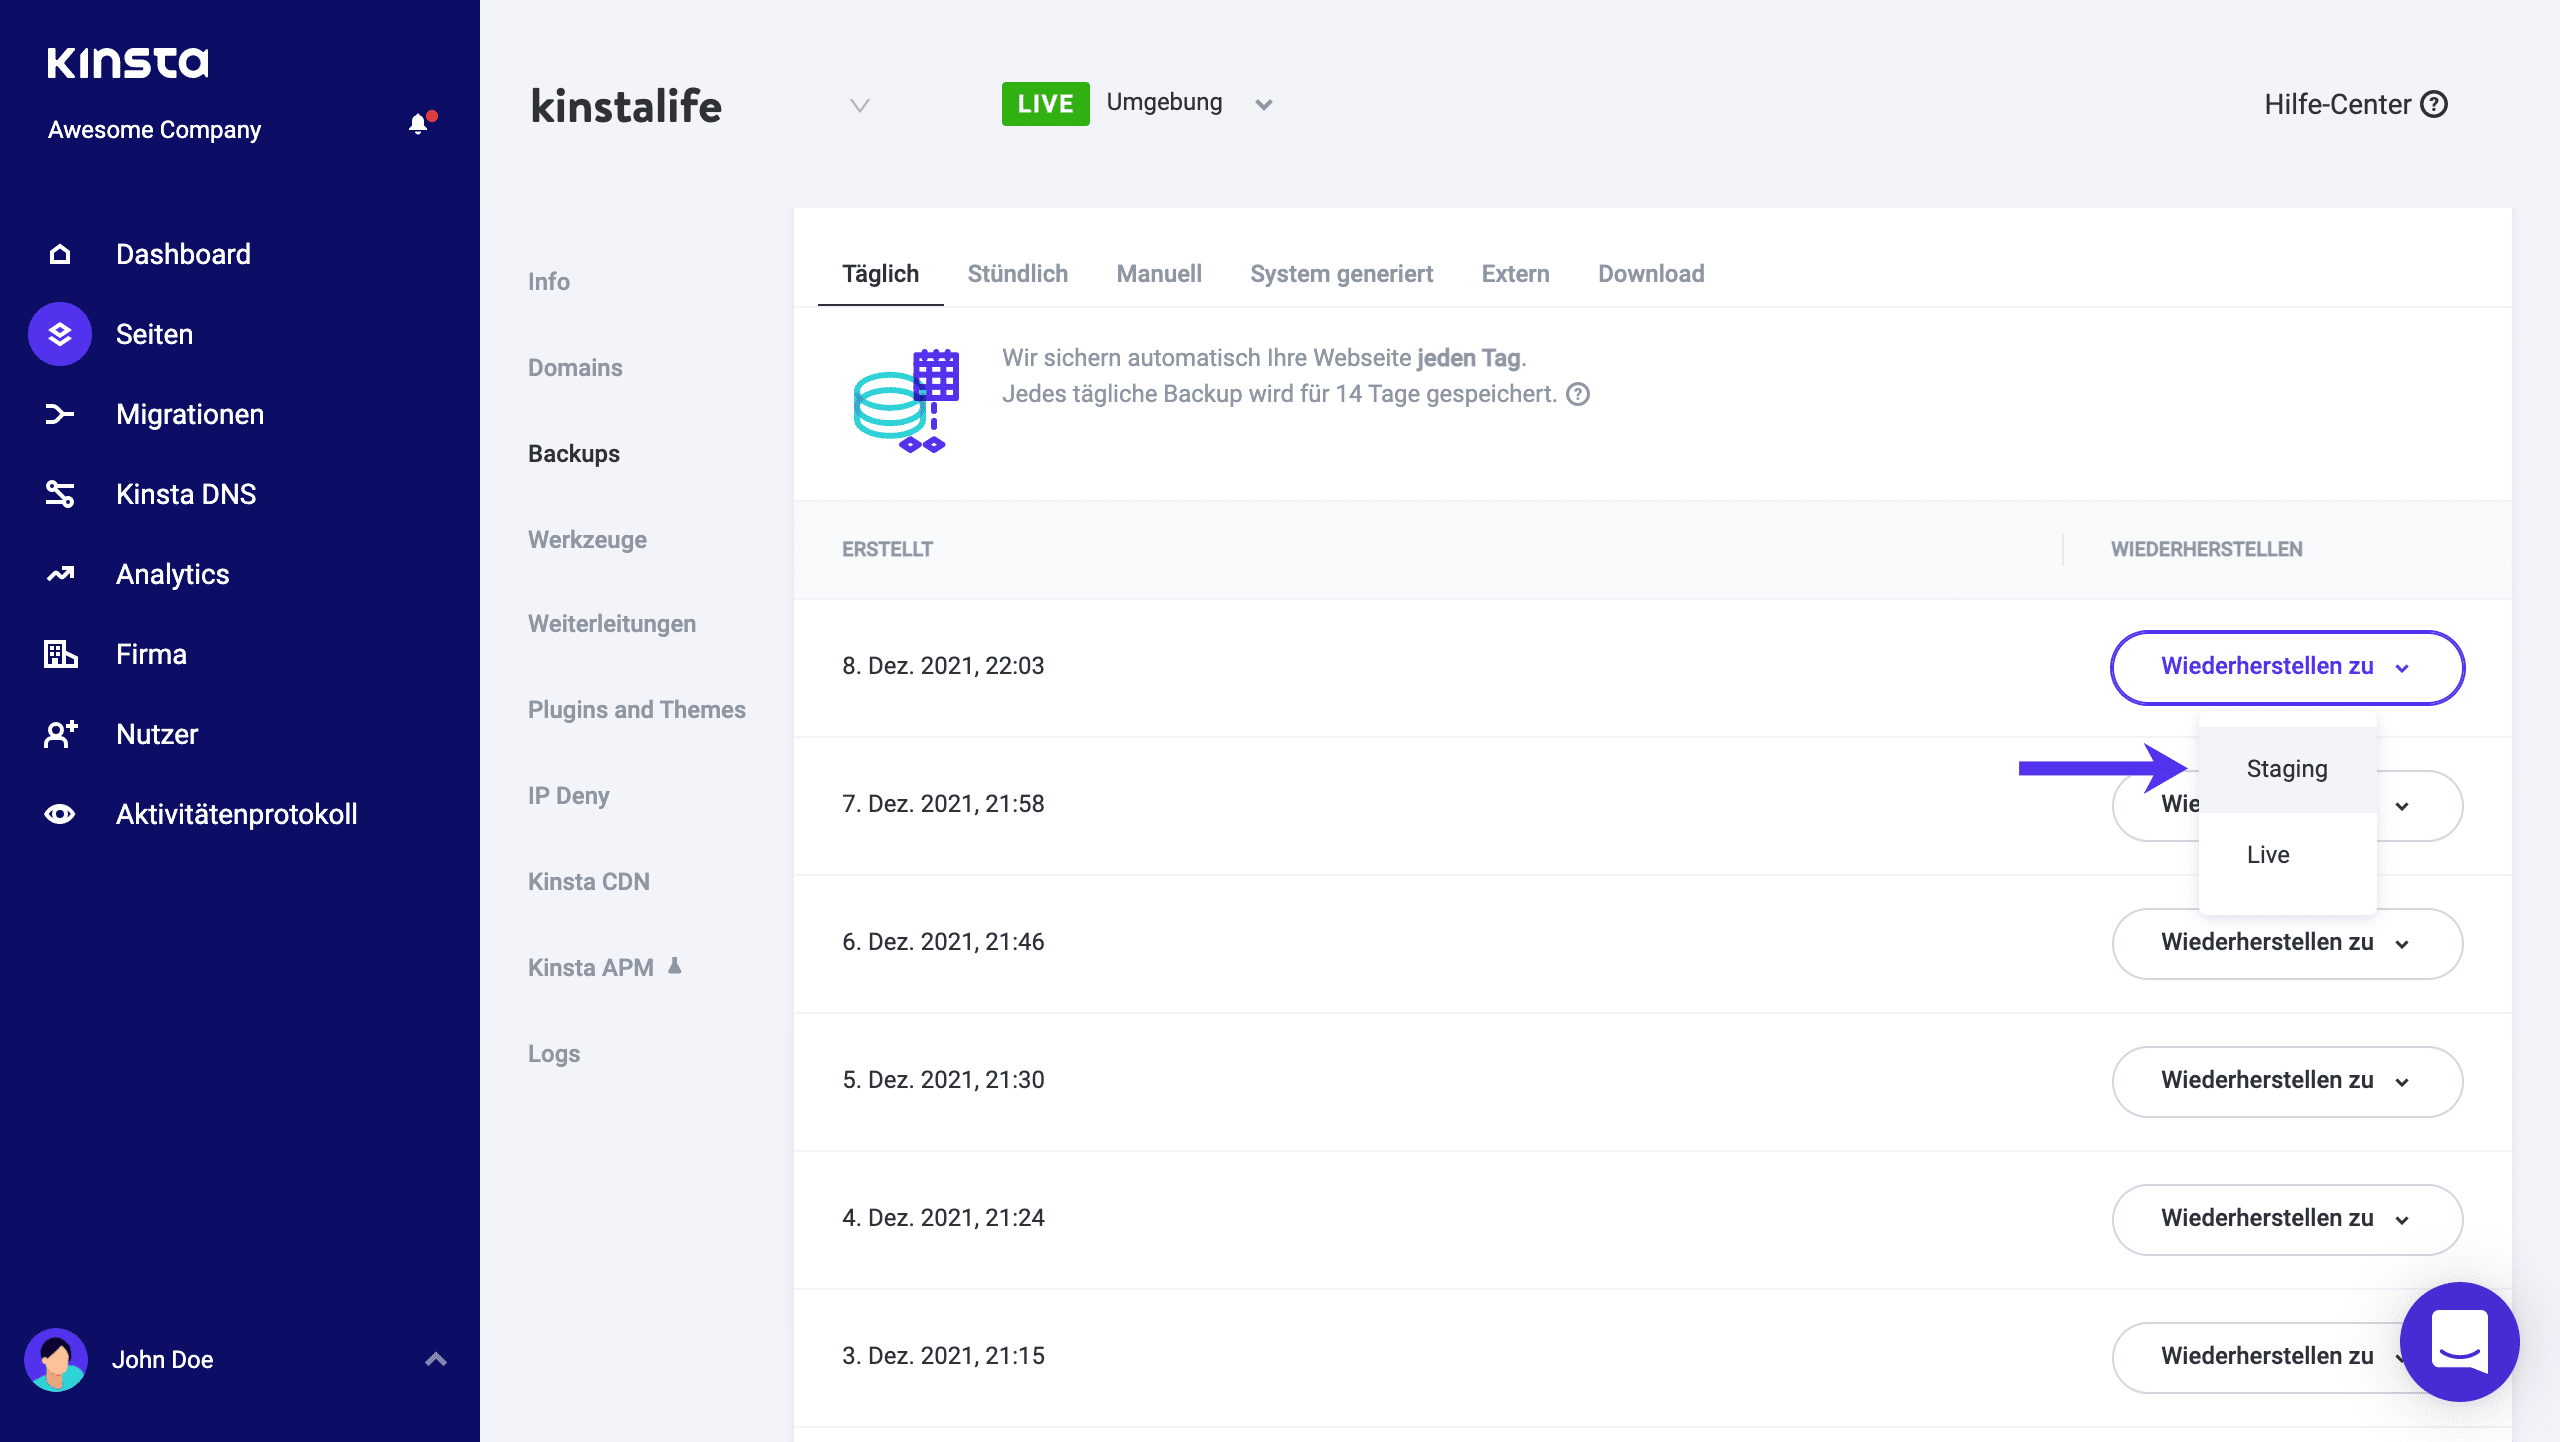The width and height of the screenshot is (2560, 1442).
Task: Click the backup retention help icon
Action: click(x=1578, y=394)
